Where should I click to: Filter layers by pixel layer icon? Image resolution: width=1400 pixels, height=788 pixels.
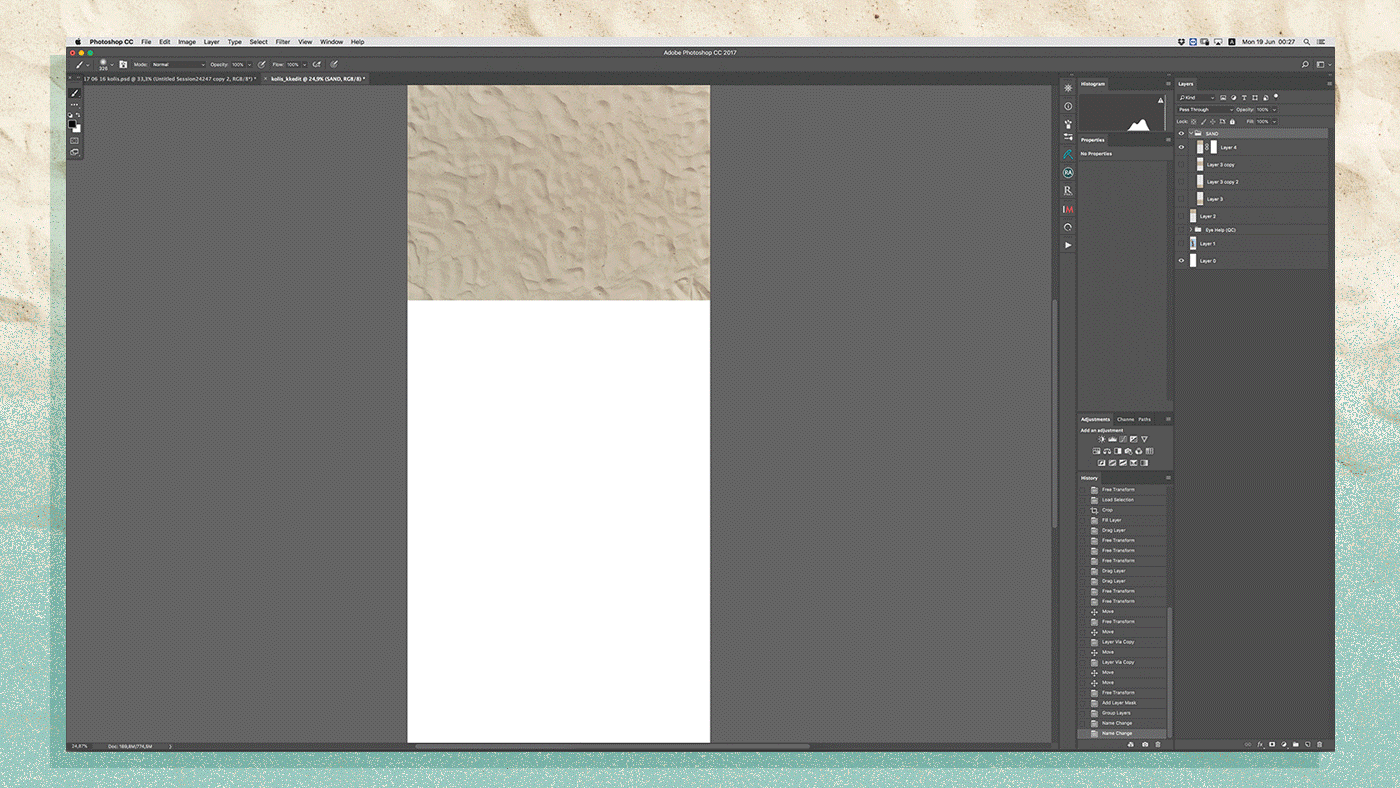[x=1223, y=98]
